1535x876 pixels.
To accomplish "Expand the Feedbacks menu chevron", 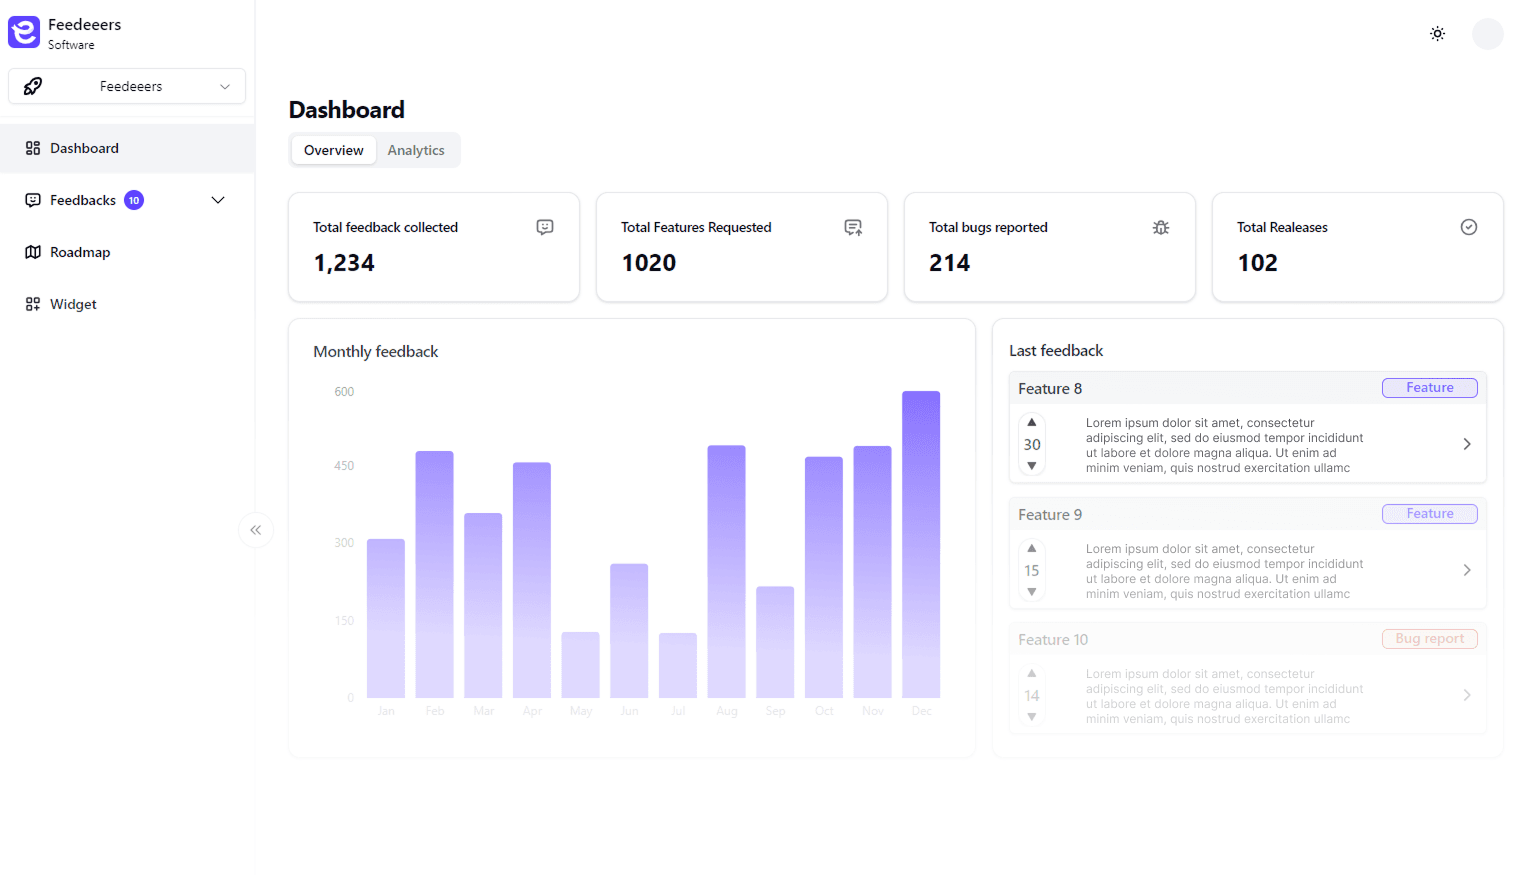I will tap(218, 200).
